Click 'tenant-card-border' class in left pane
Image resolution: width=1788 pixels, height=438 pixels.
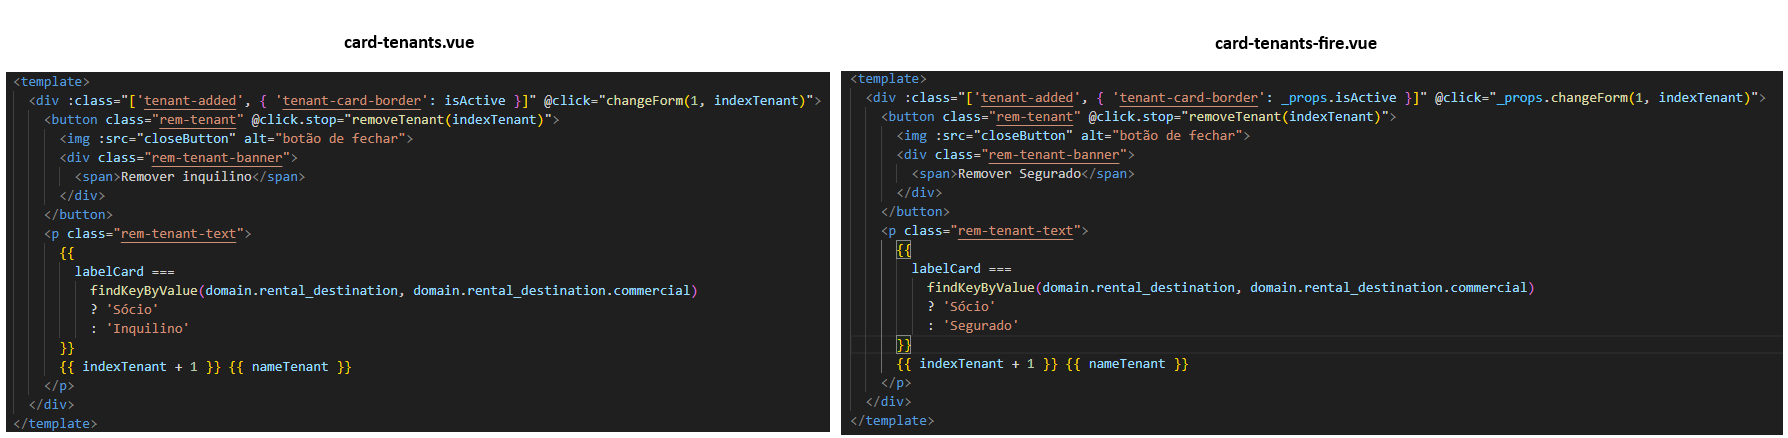point(351,101)
